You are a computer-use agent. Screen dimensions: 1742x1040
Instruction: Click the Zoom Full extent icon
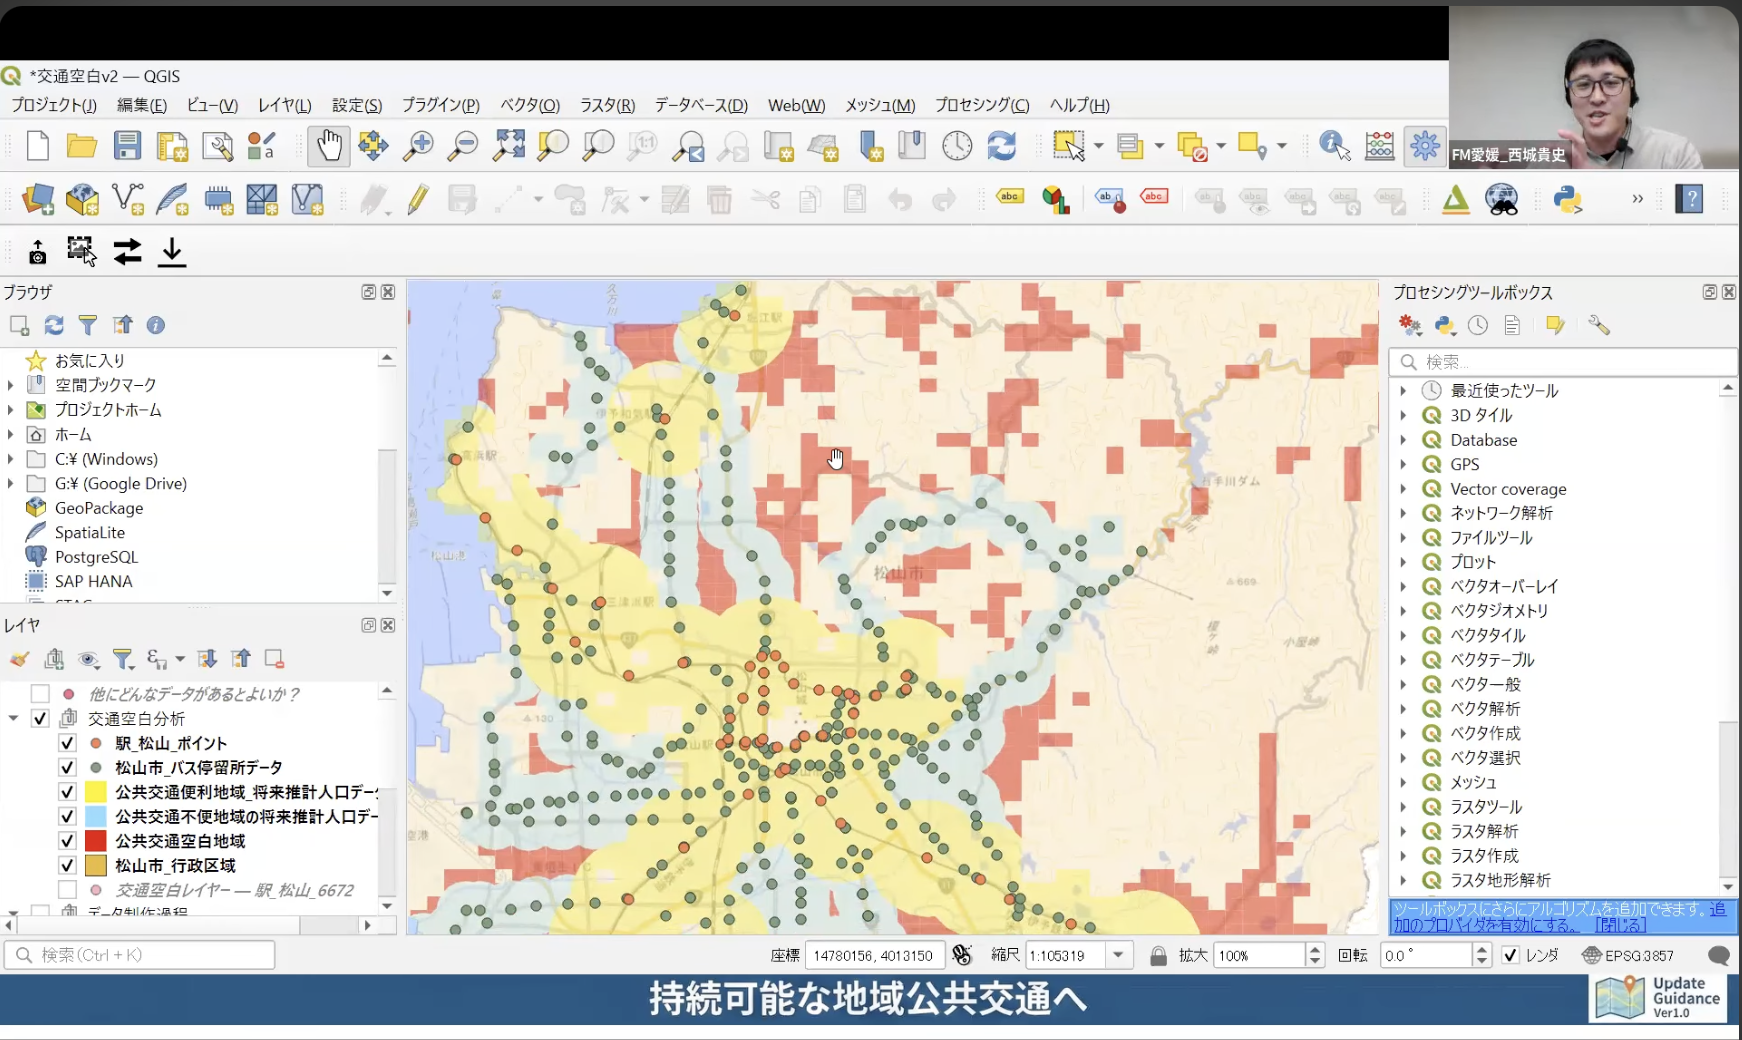pyautogui.click(x=508, y=146)
